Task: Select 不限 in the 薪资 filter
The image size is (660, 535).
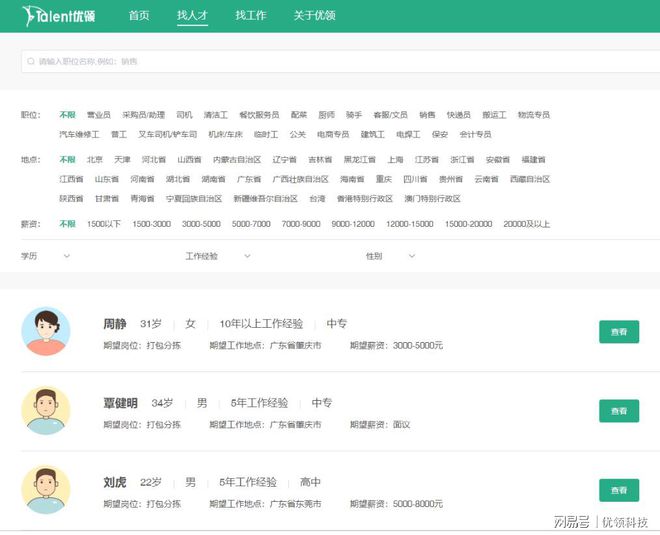Action: (67, 224)
